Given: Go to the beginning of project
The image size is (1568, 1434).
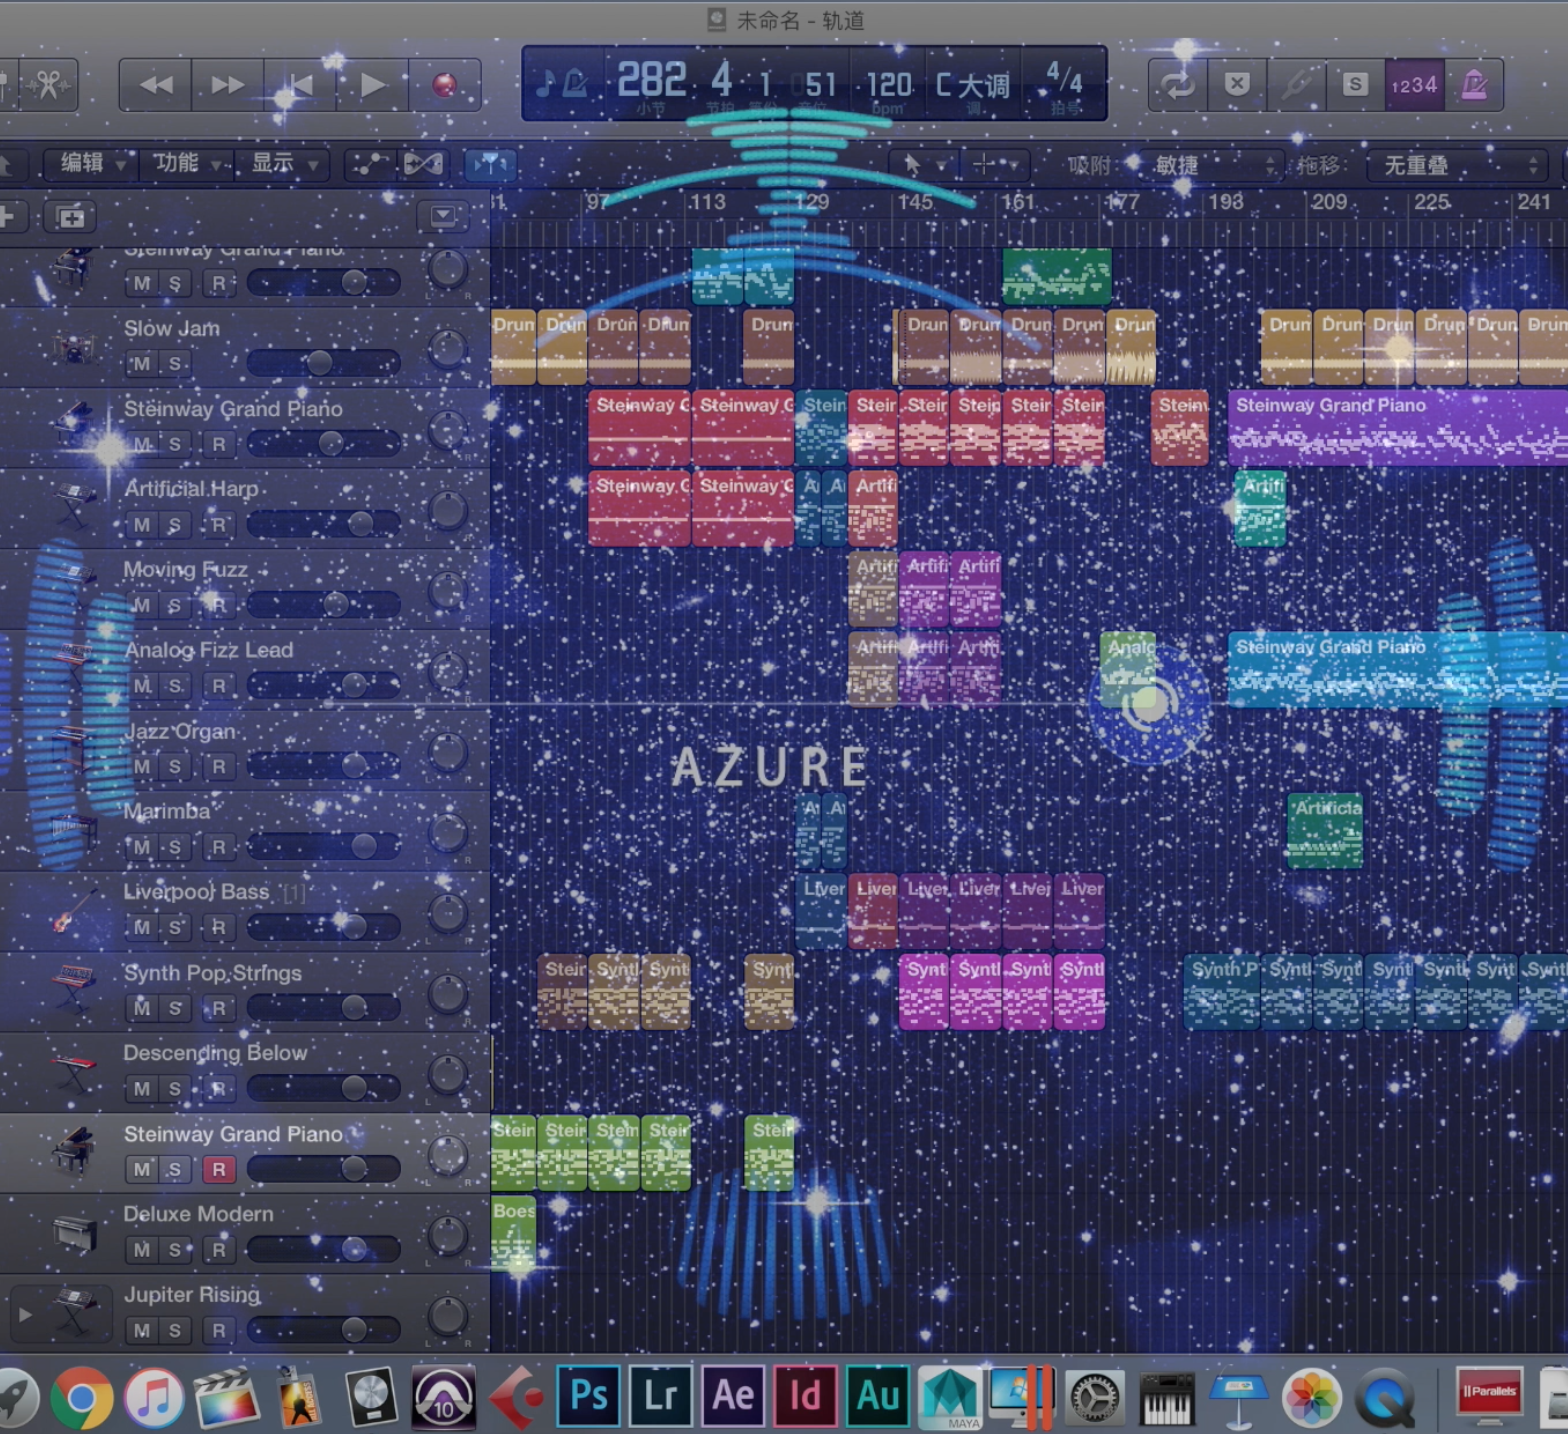Looking at the screenshot, I should [x=299, y=85].
